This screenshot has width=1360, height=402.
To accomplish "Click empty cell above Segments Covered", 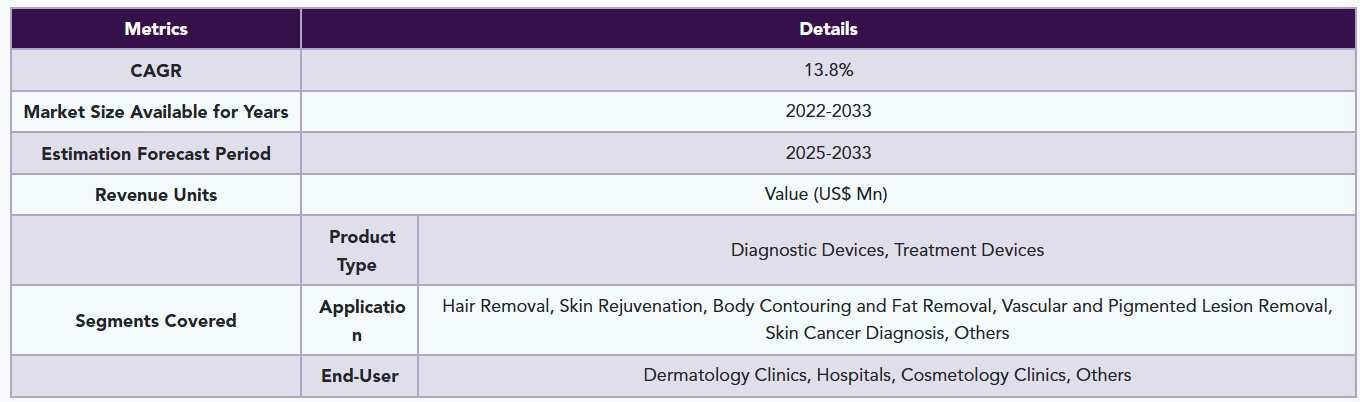I will [156, 251].
